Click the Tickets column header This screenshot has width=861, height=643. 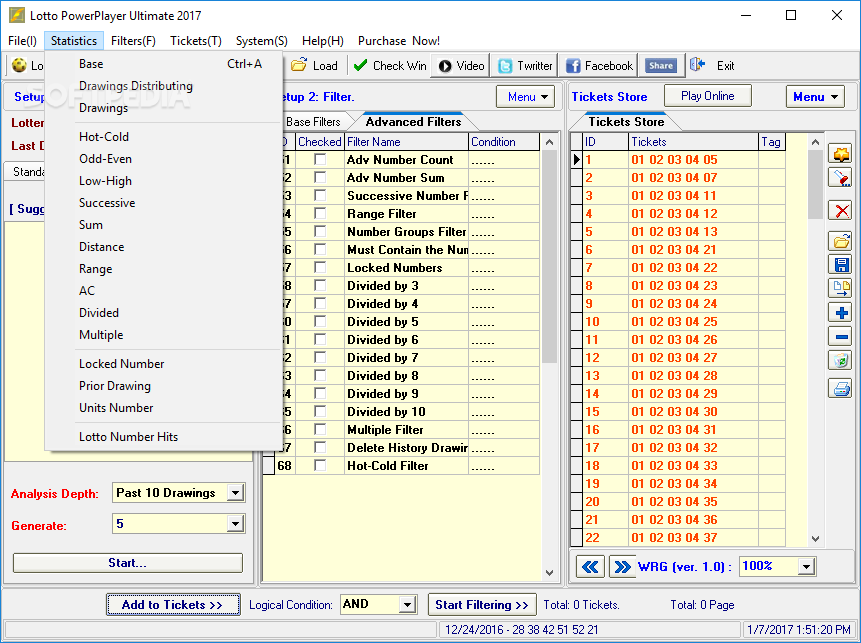[693, 142]
